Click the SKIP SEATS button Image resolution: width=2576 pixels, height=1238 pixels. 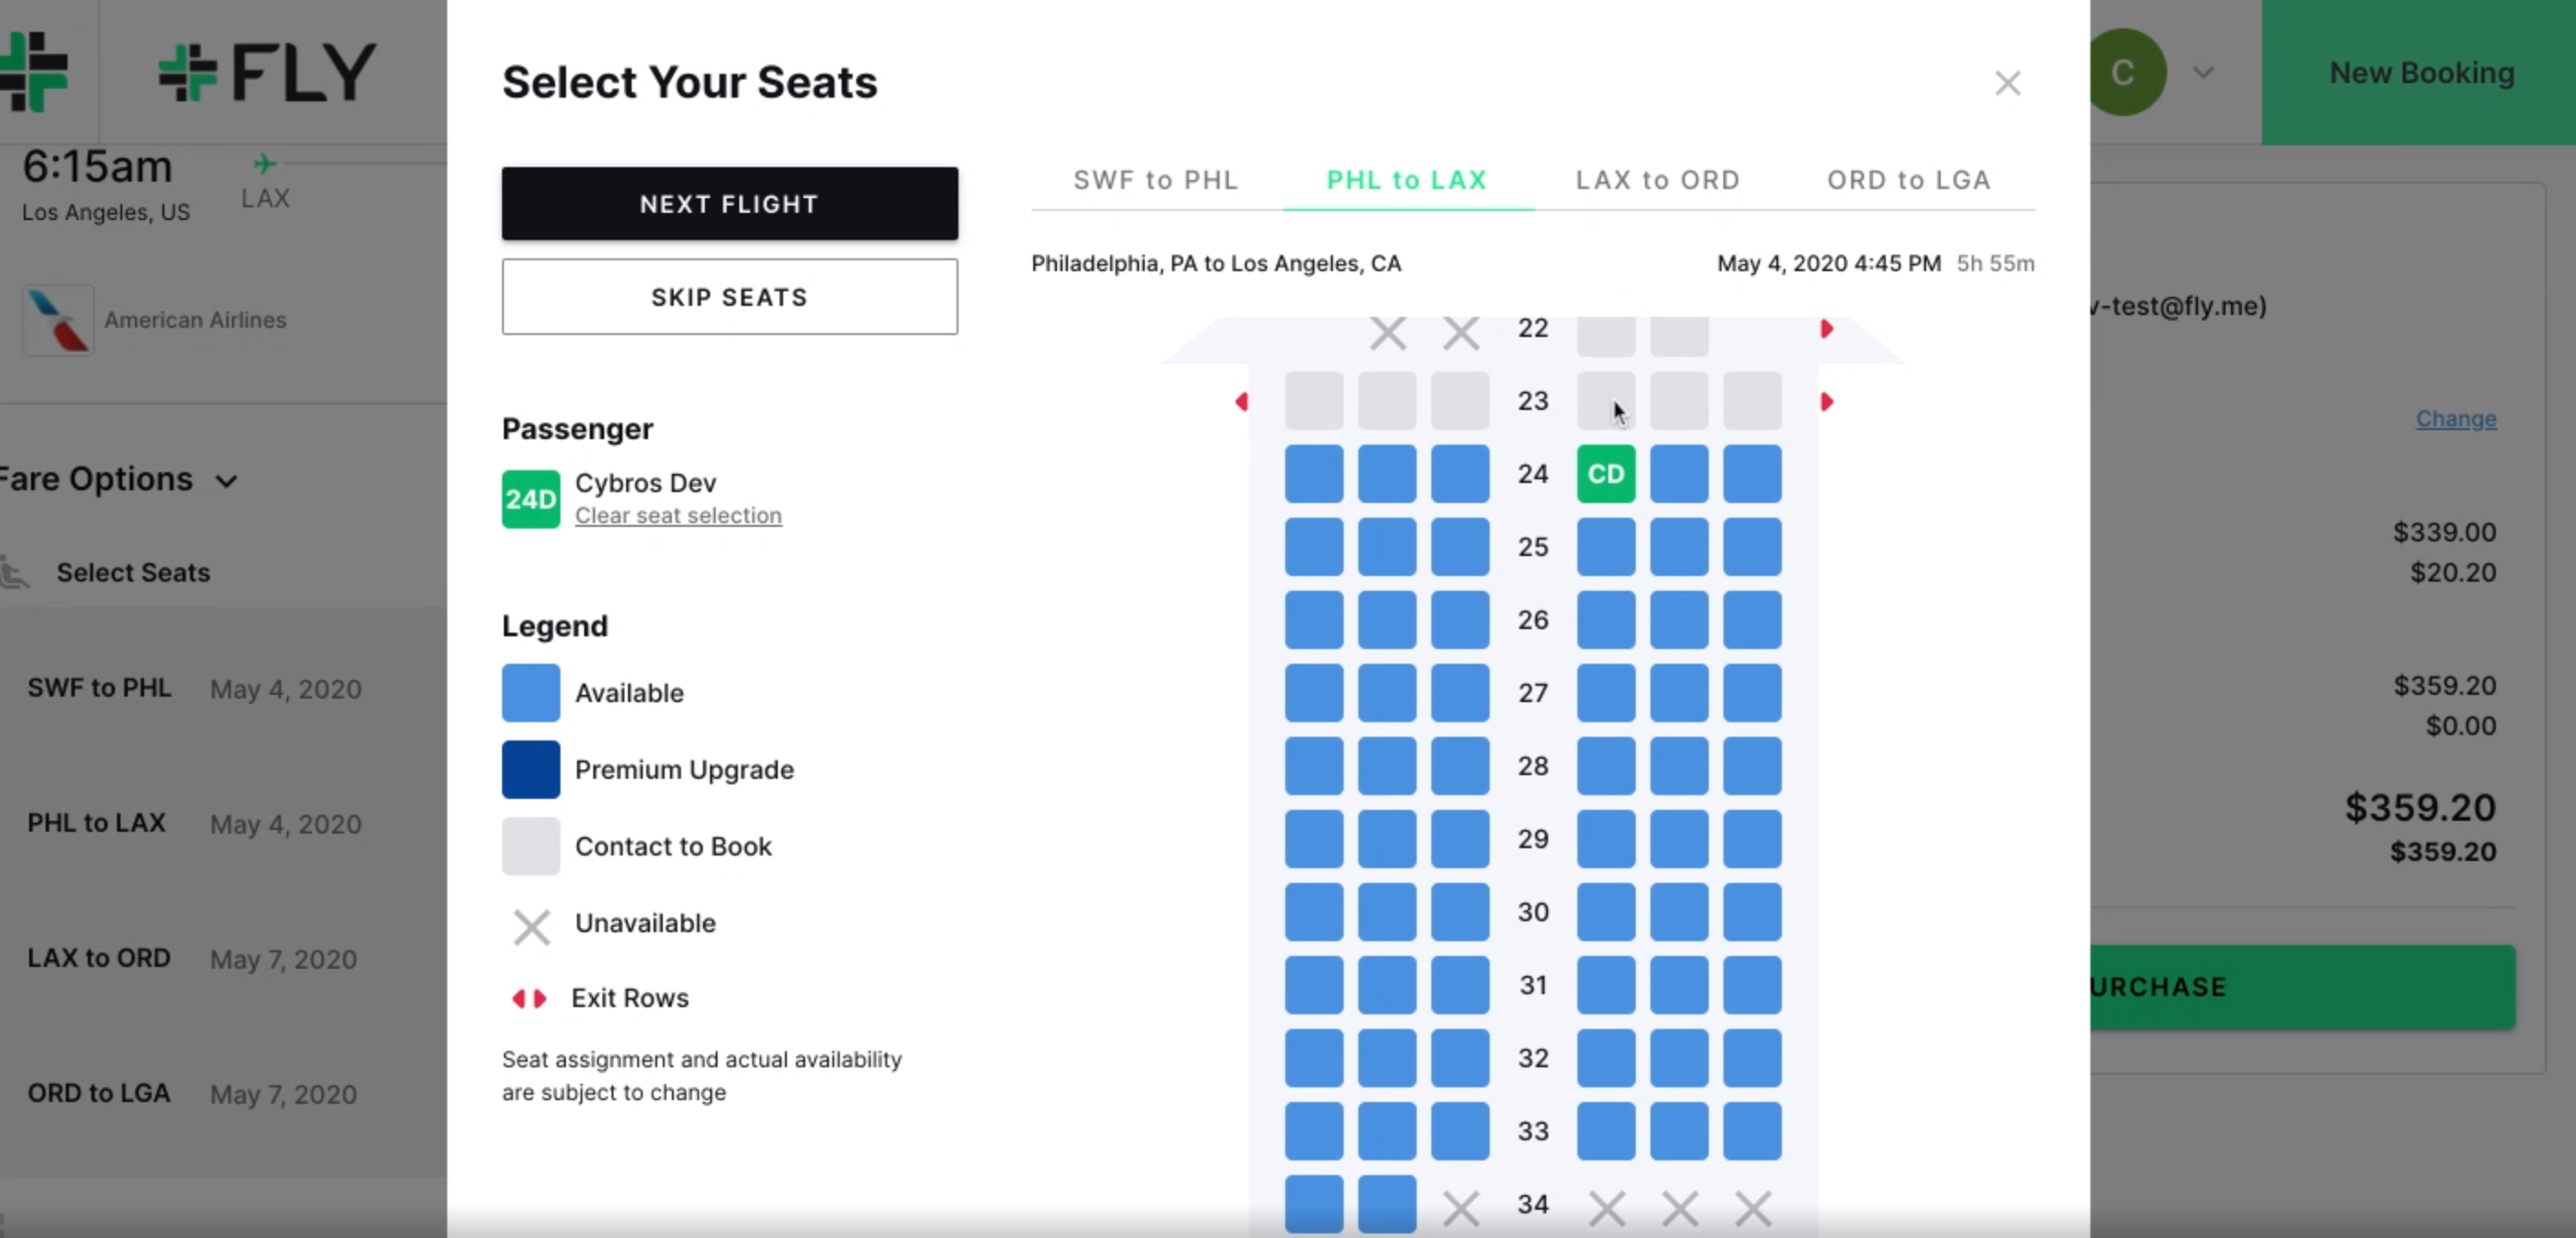pyautogui.click(x=730, y=297)
